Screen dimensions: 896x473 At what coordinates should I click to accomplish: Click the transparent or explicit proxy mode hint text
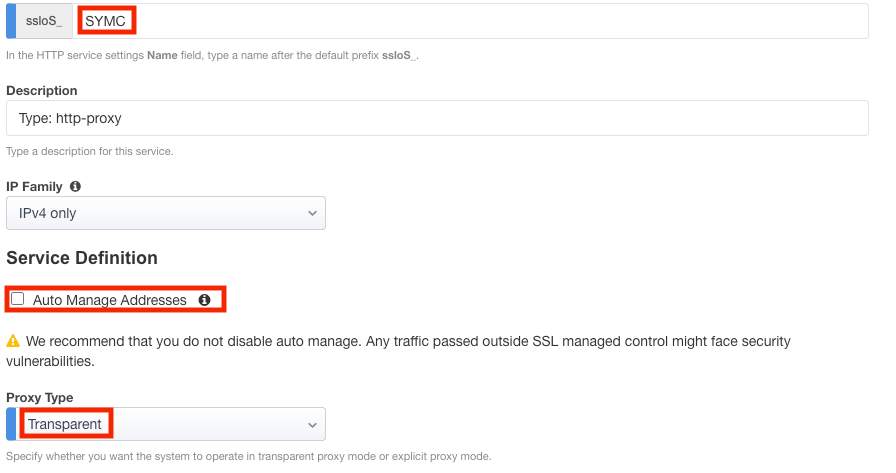coord(249,457)
